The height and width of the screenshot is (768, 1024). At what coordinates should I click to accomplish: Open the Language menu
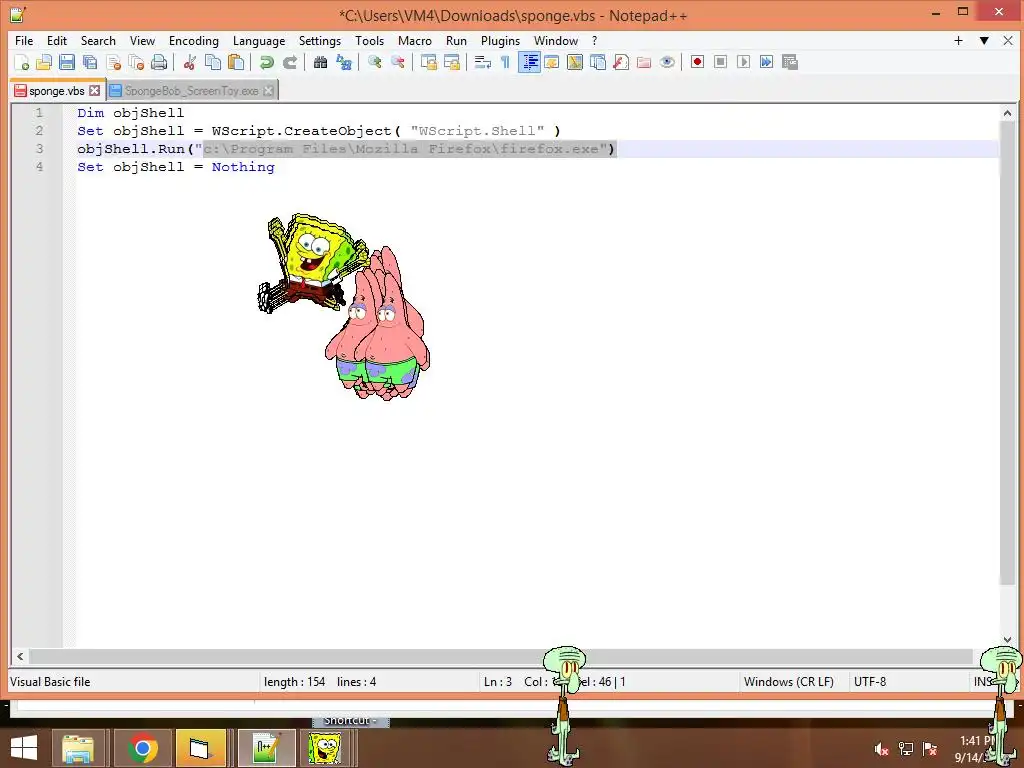pyautogui.click(x=259, y=40)
